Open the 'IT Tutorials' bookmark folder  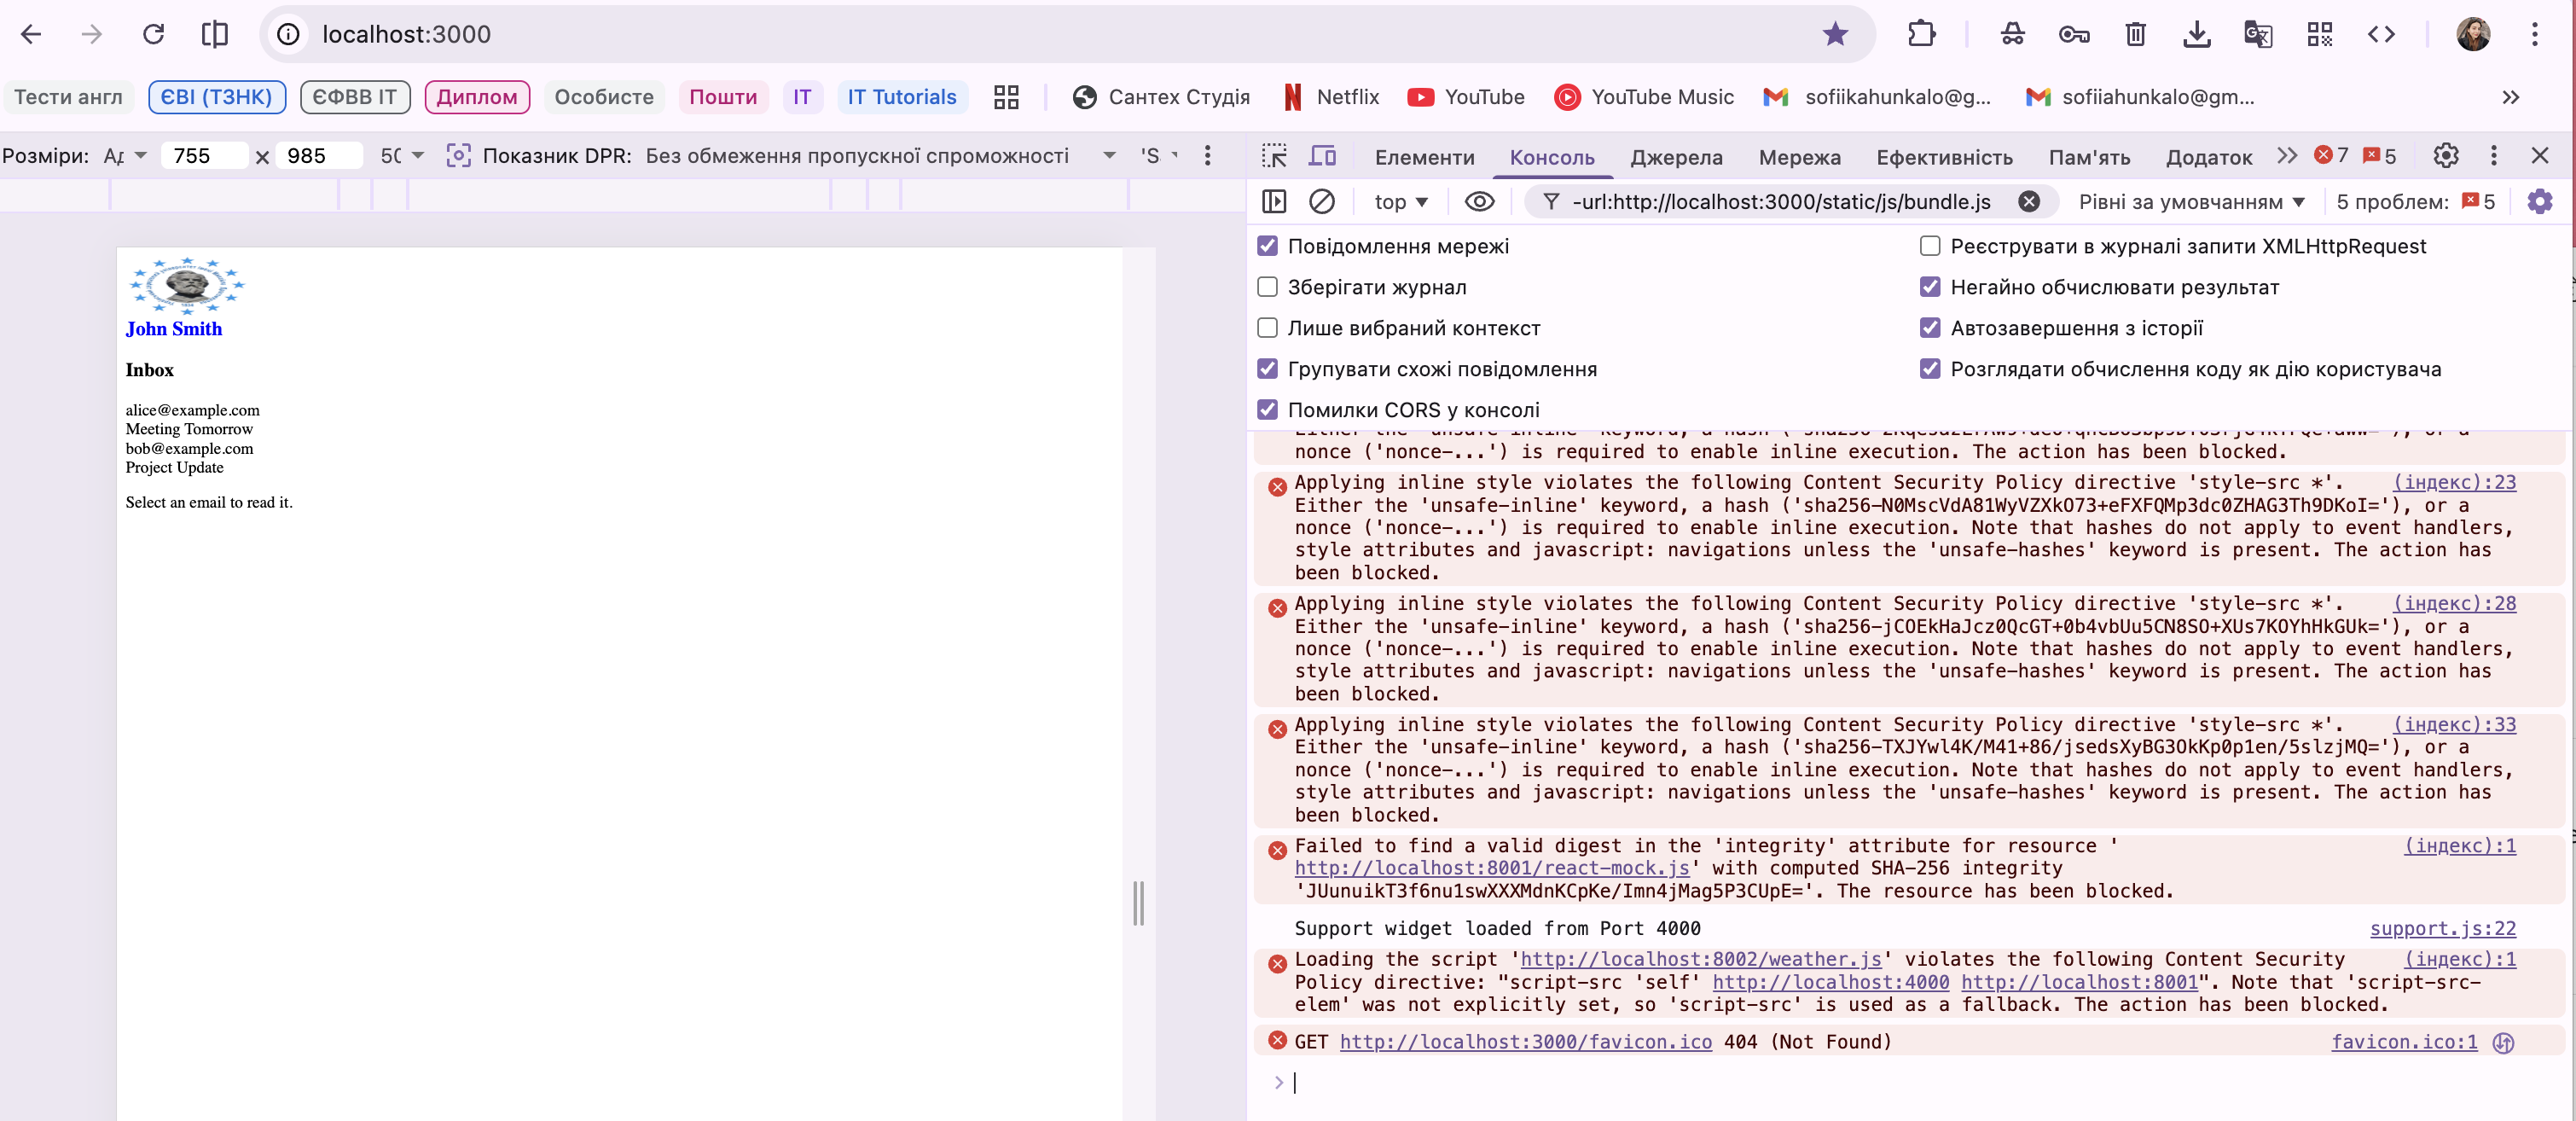click(902, 97)
